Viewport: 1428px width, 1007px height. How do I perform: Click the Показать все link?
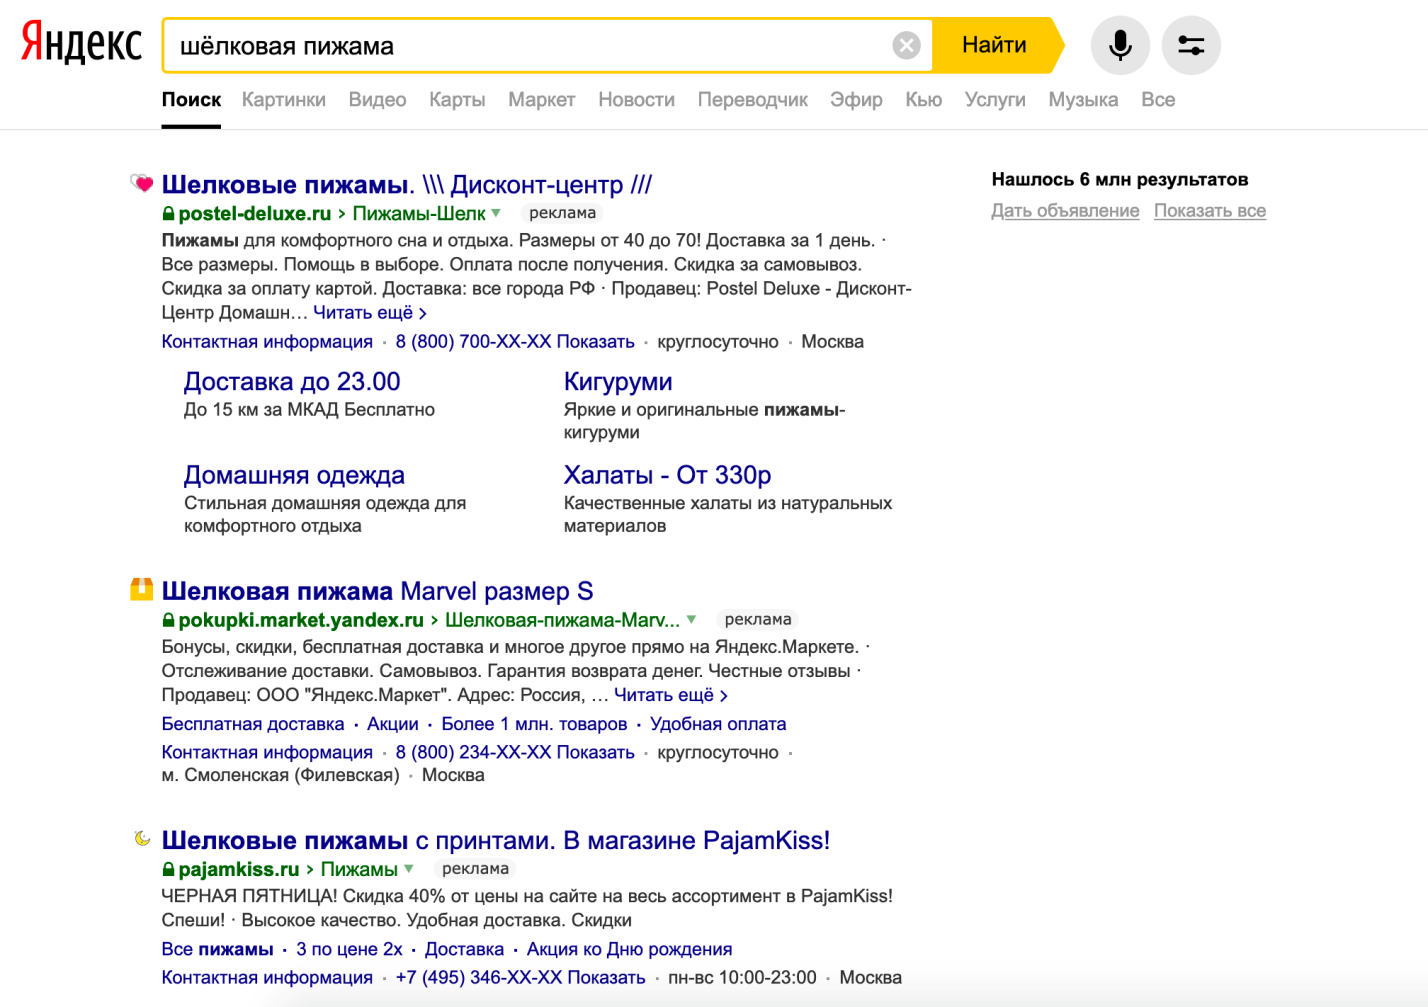[1209, 211]
